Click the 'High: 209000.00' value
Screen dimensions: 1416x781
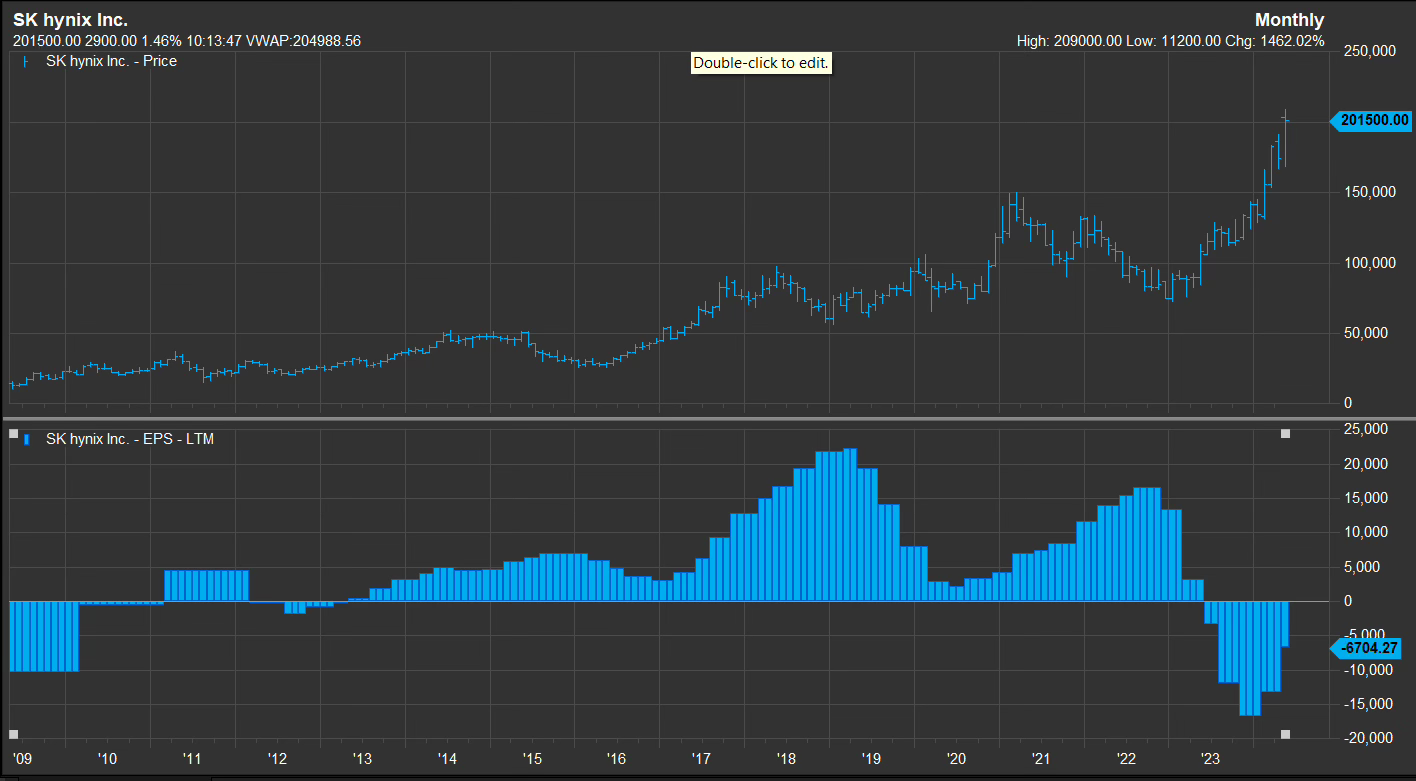pos(1070,41)
